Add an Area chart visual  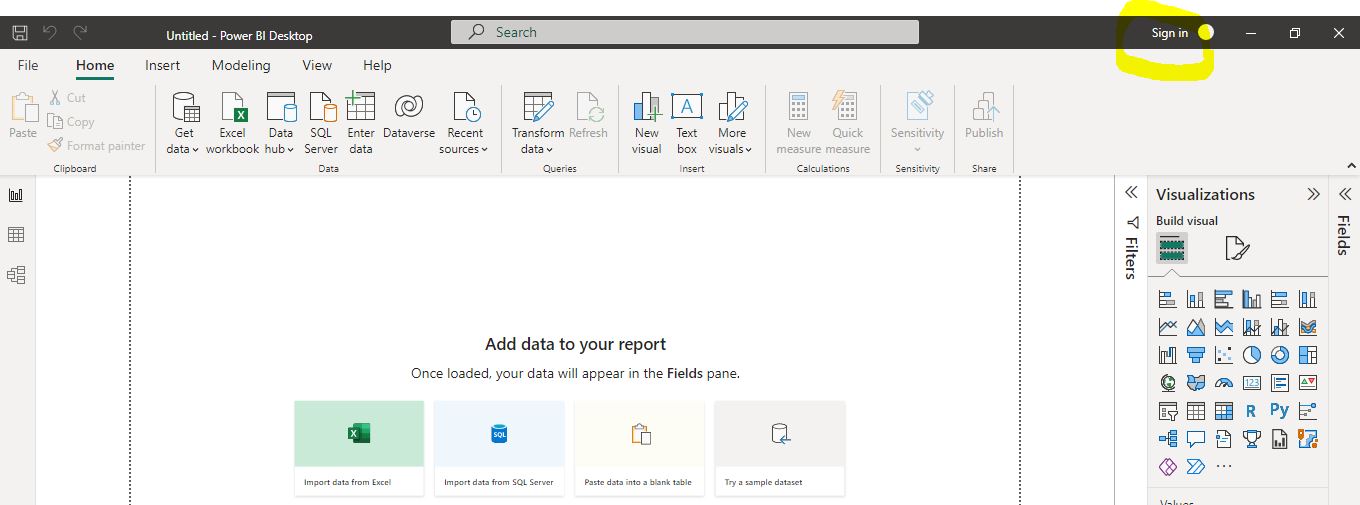(x=1195, y=327)
